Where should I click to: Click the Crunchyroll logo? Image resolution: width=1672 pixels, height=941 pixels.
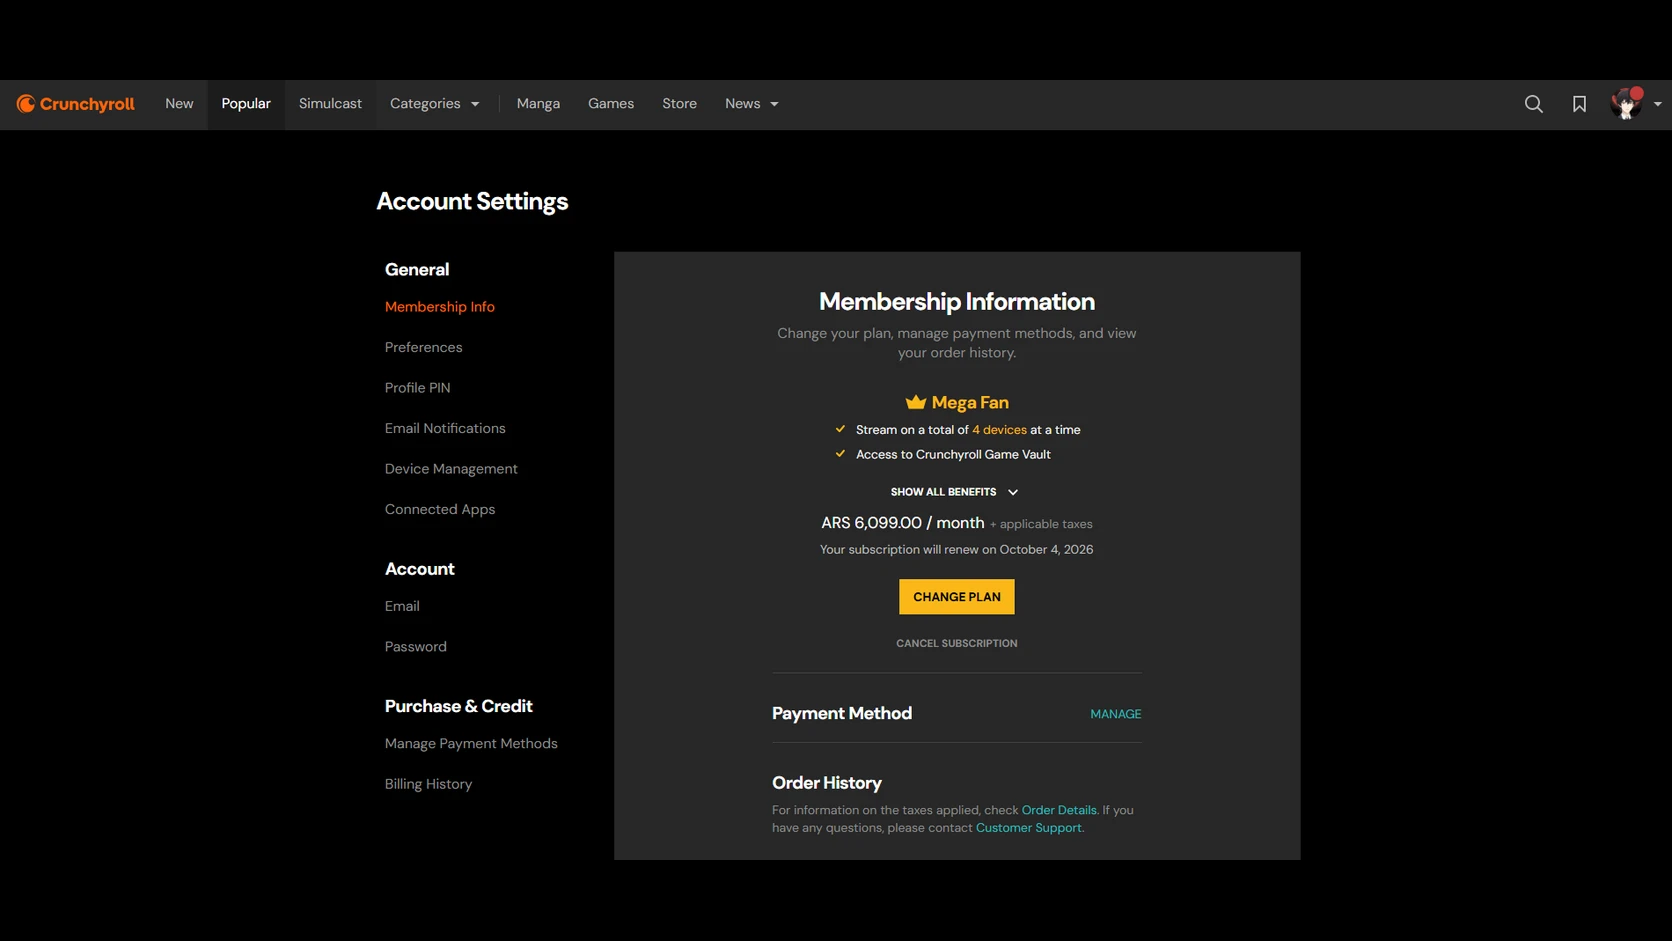76,104
